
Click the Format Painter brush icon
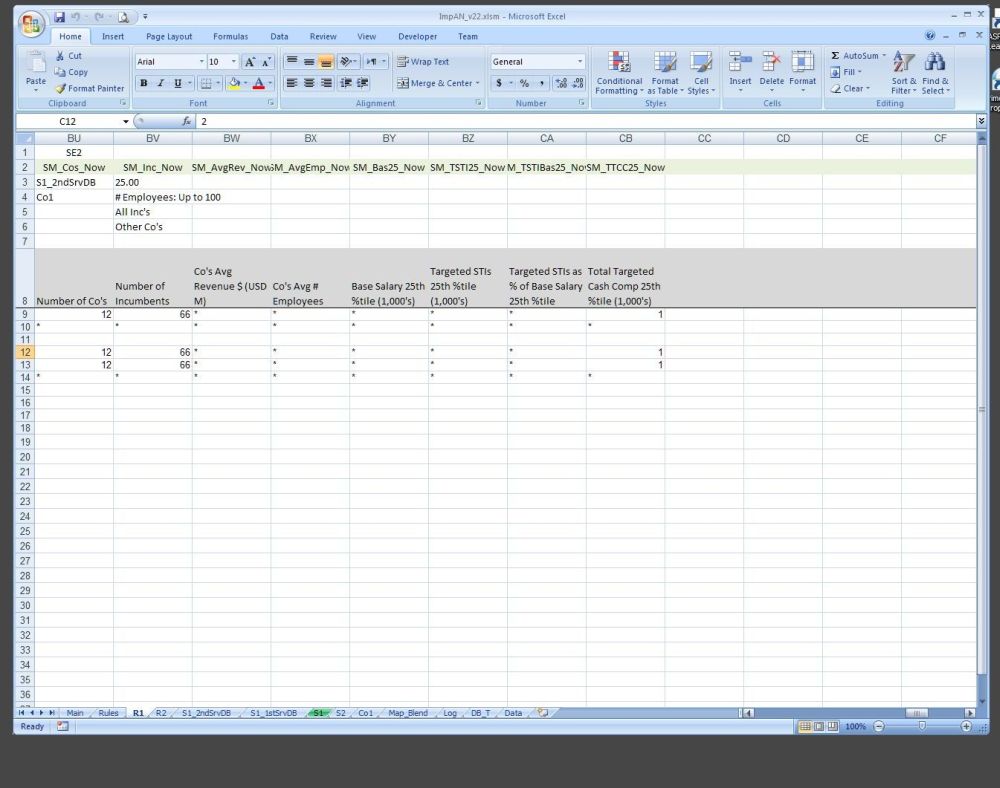tap(61, 89)
